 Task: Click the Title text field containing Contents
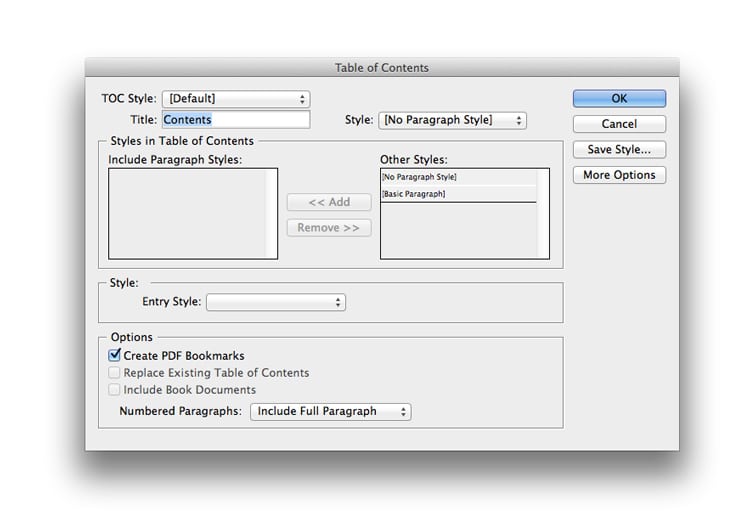pos(236,120)
